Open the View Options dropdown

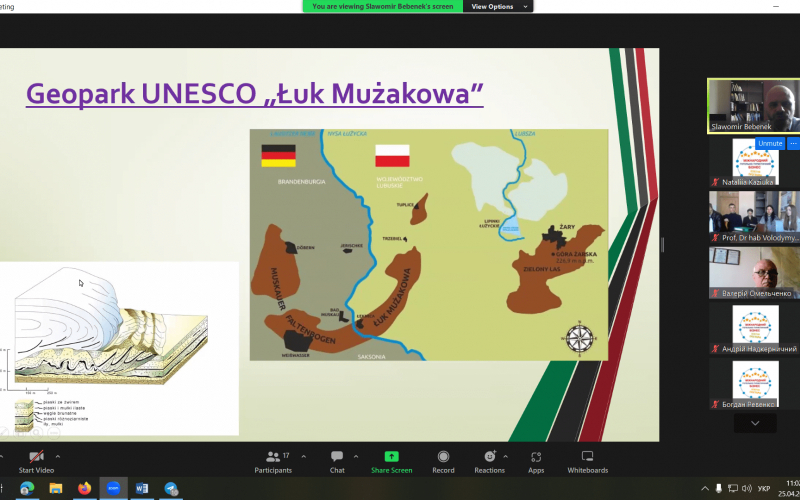point(498,6)
